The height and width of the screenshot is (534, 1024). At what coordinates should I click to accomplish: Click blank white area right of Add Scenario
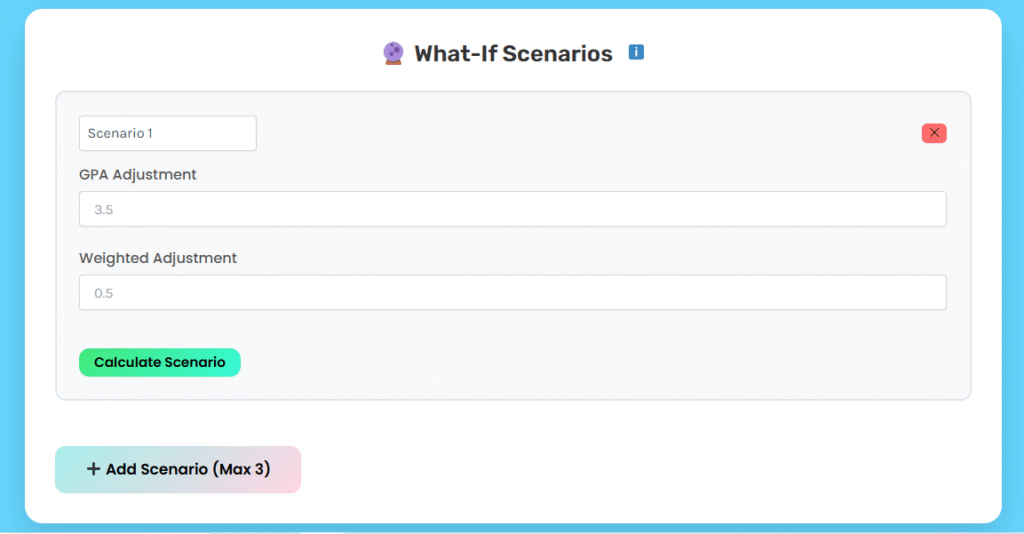[650, 470]
